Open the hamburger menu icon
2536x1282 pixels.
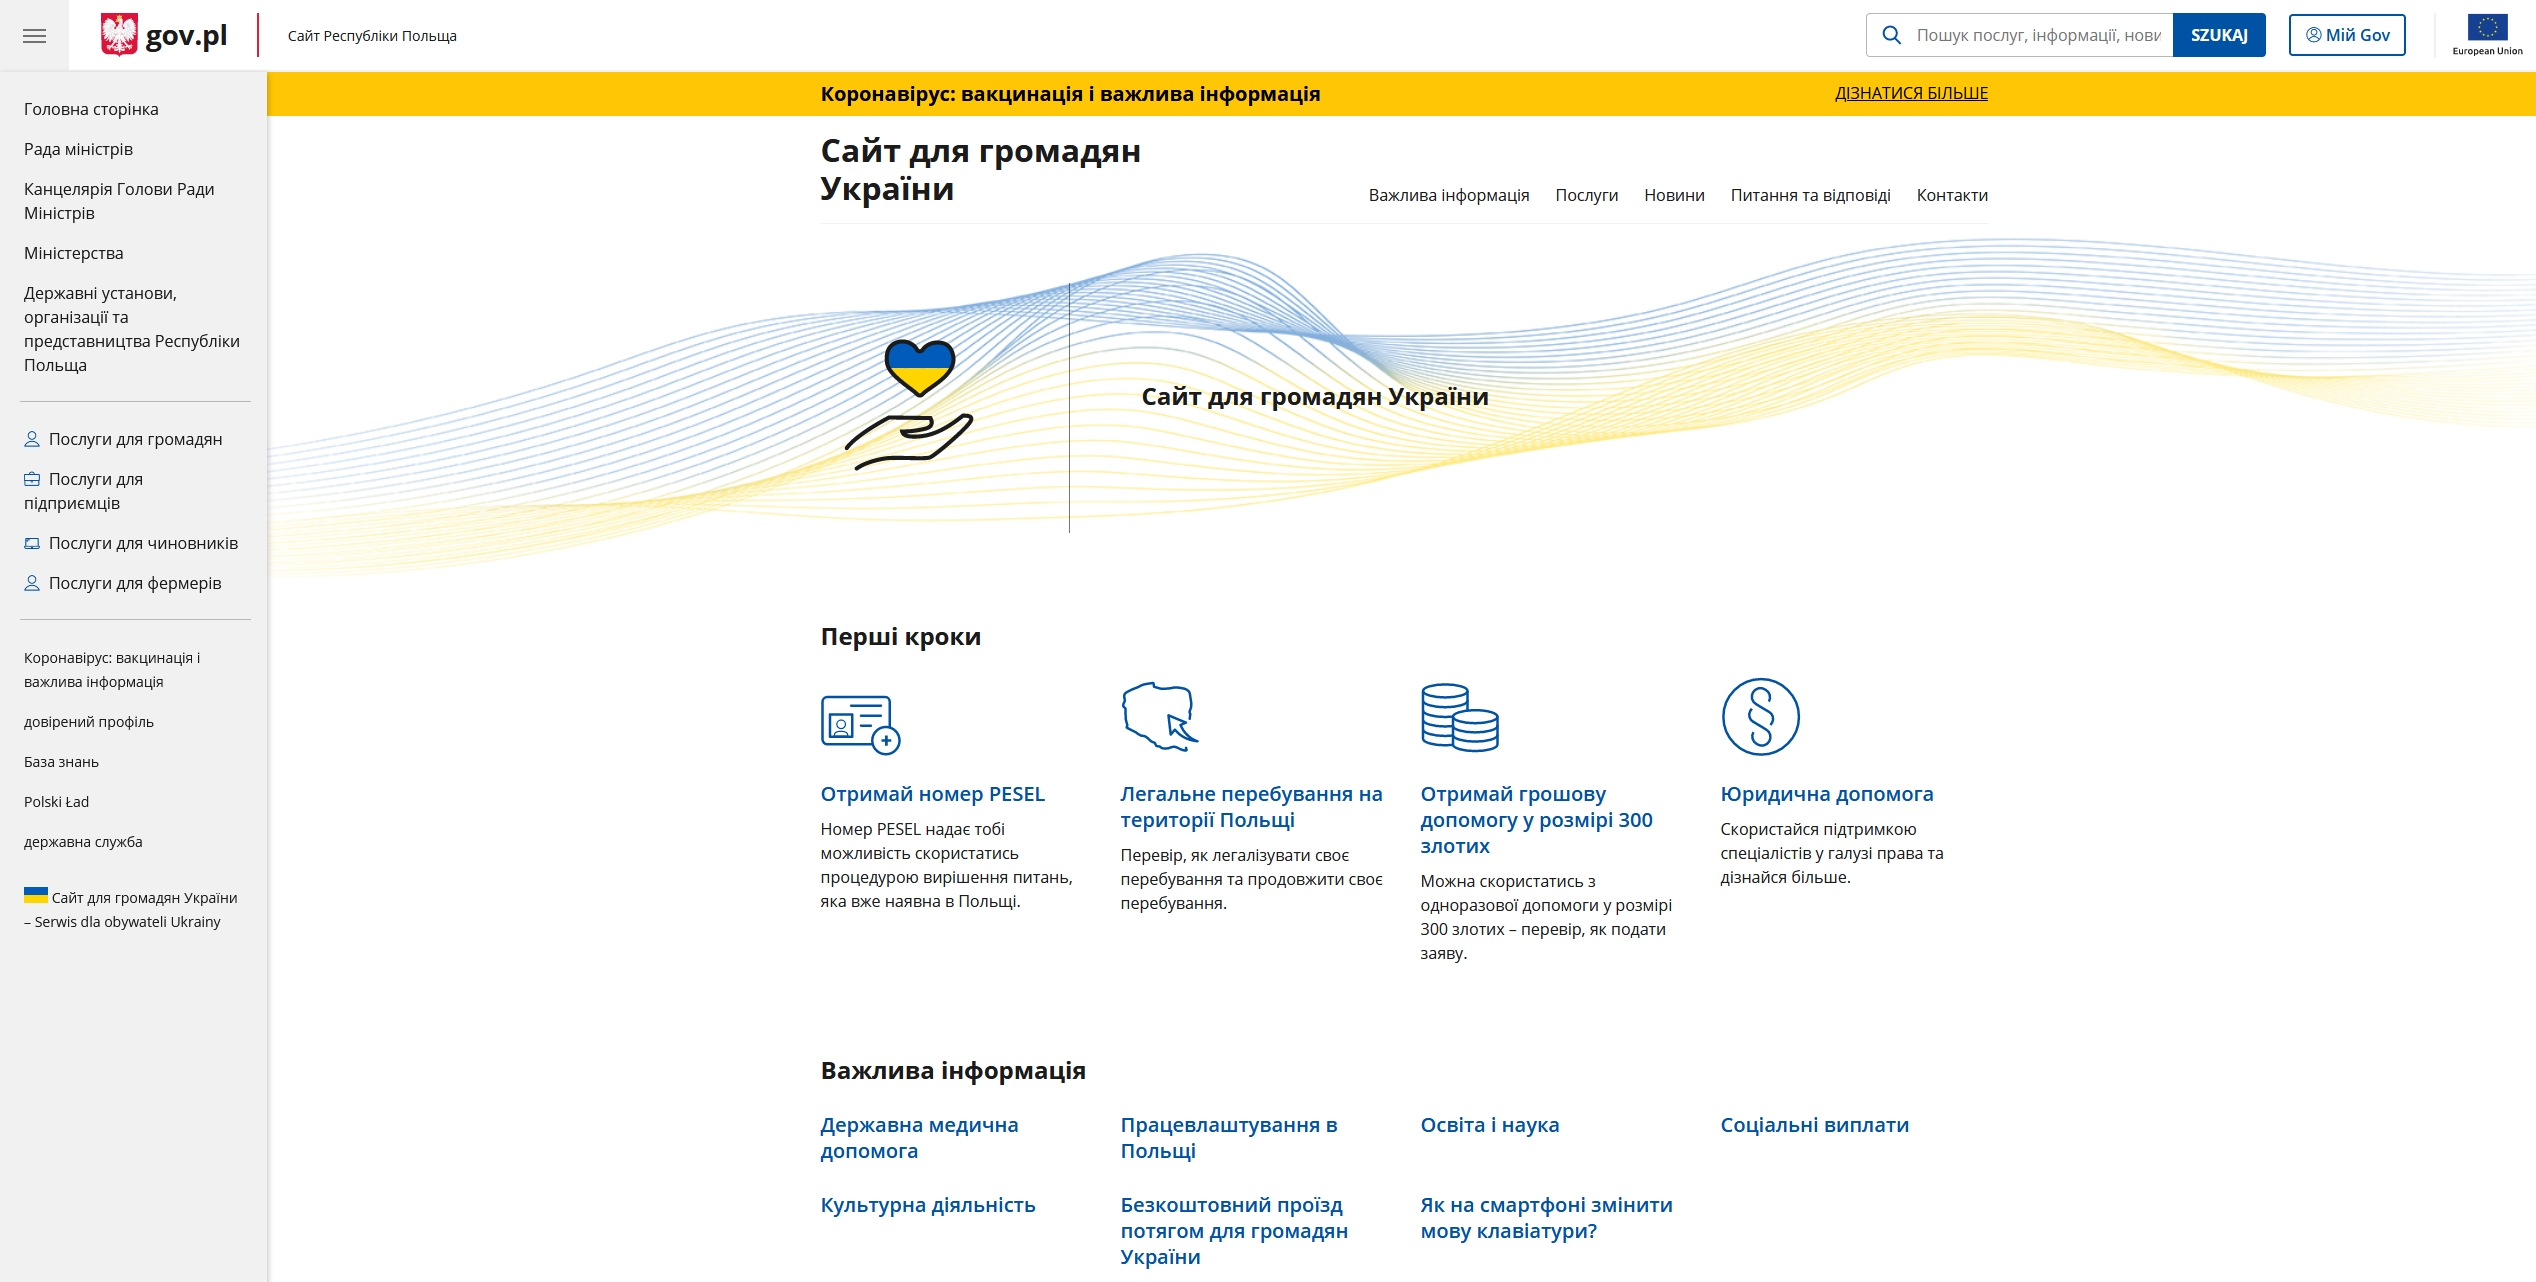point(35,36)
